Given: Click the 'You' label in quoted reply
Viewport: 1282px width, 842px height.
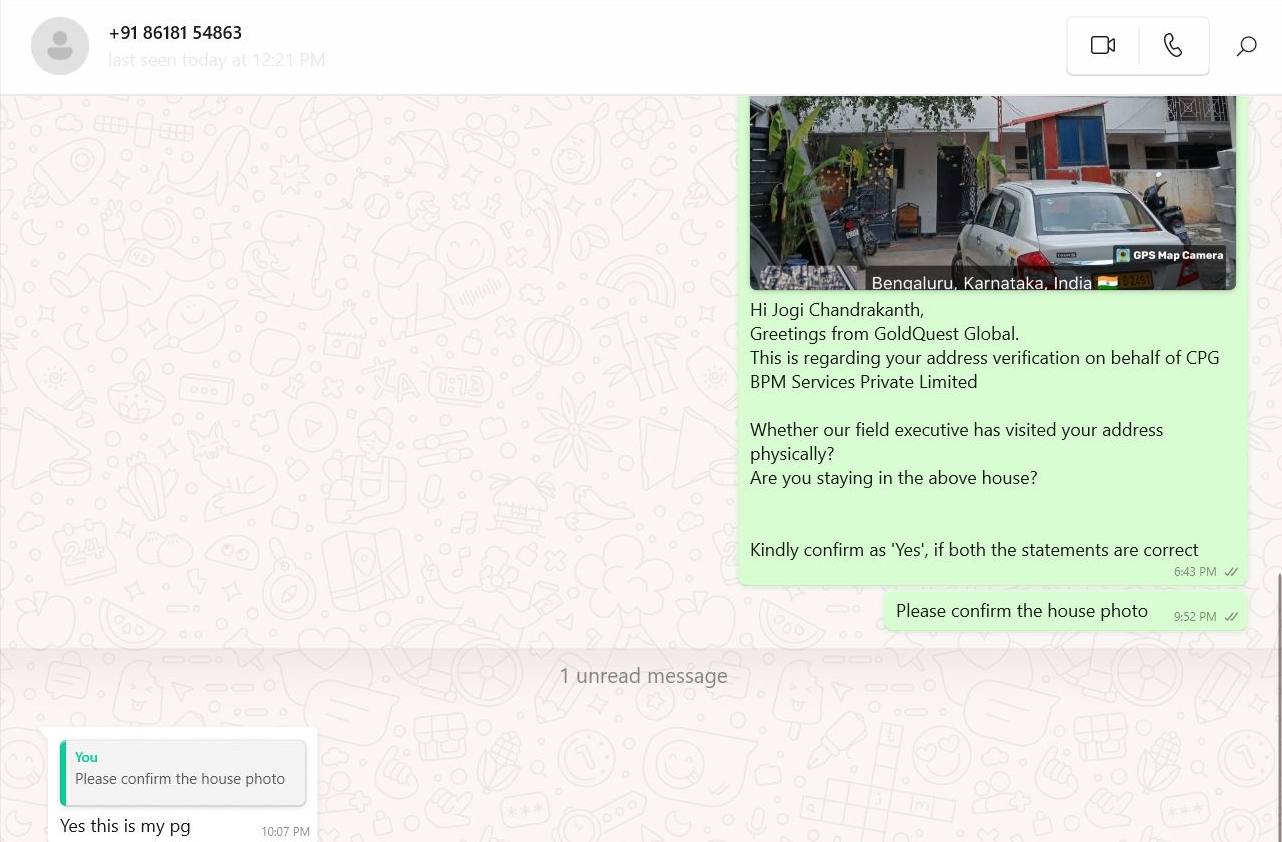Looking at the screenshot, I should click(x=87, y=757).
